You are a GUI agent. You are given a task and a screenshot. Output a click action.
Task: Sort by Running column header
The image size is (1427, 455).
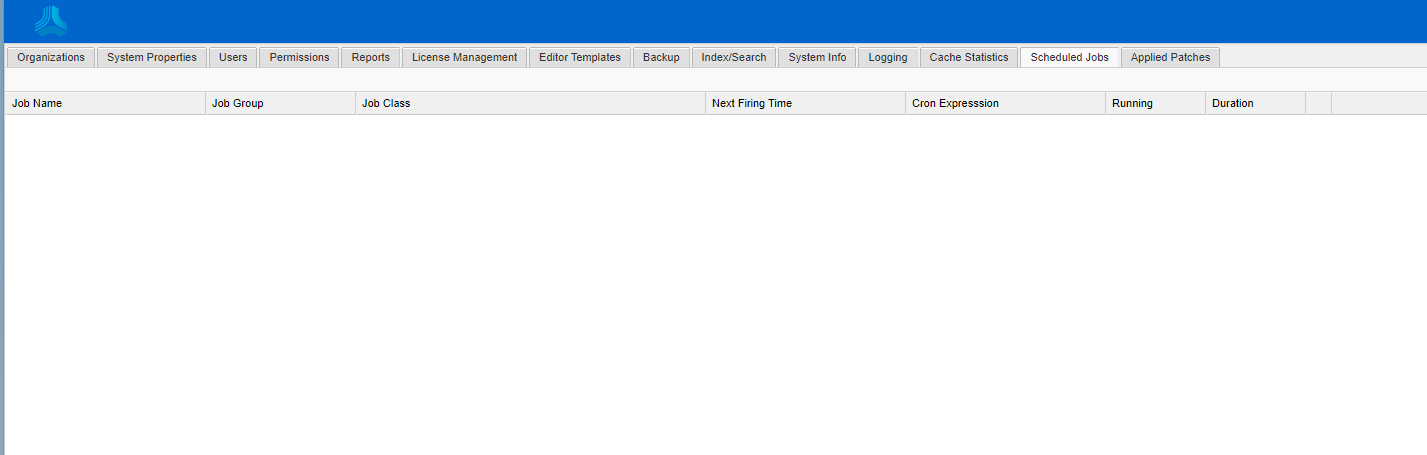click(x=1155, y=103)
